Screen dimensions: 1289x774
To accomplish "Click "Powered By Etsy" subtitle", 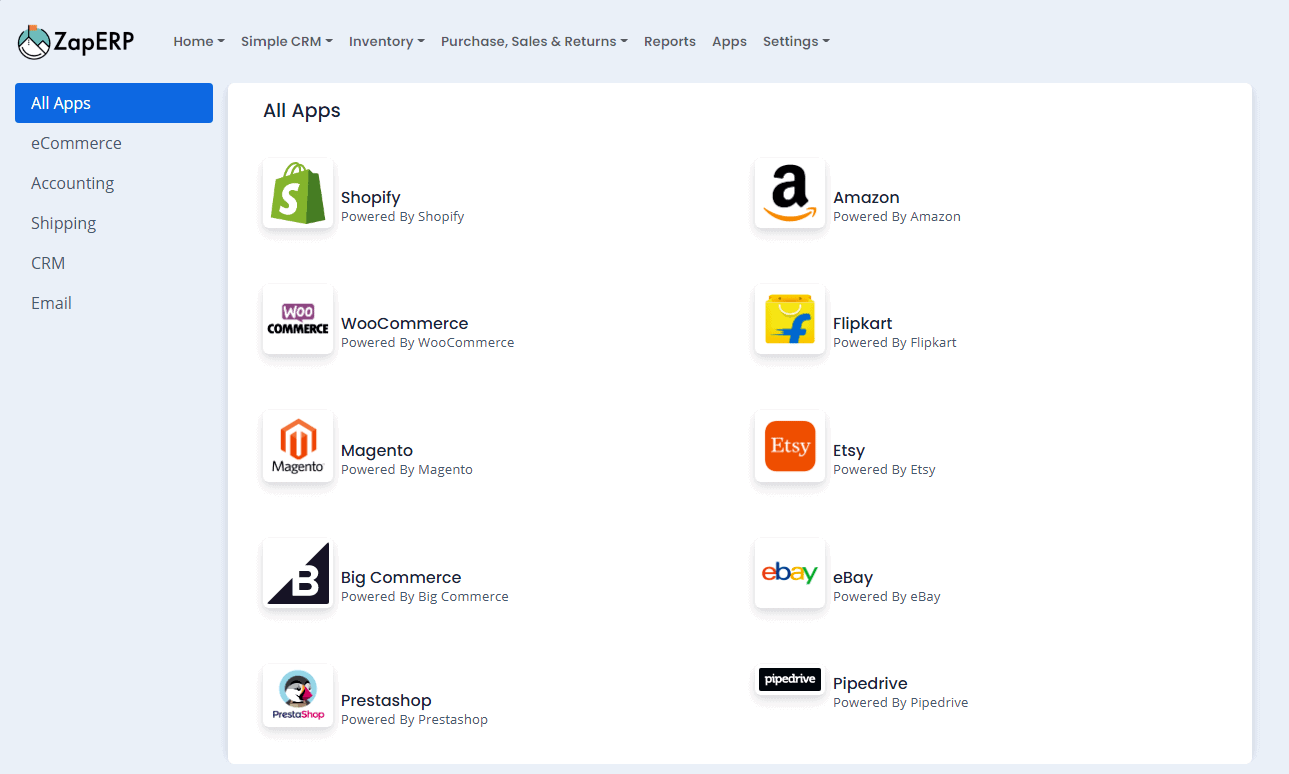I will pos(884,469).
